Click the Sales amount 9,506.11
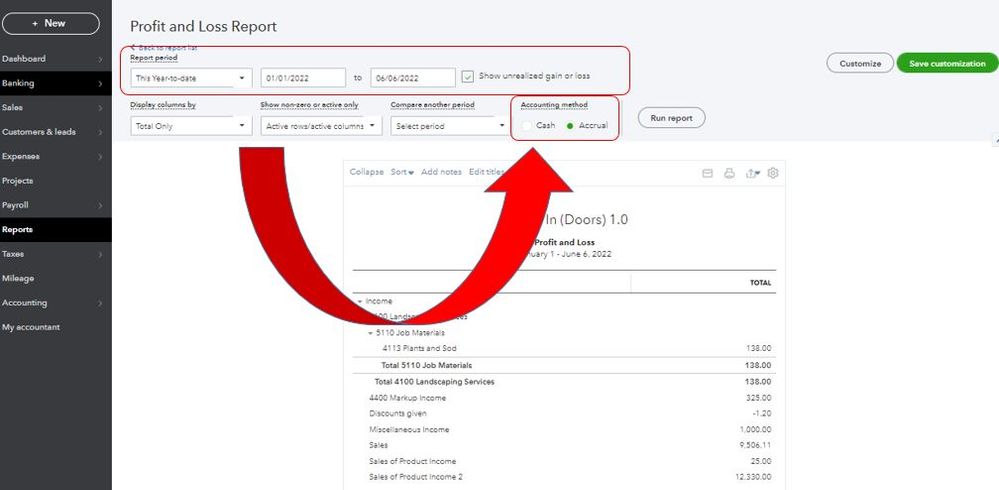Viewport: 999px width, 490px height. pyautogui.click(x=755, y=445)
